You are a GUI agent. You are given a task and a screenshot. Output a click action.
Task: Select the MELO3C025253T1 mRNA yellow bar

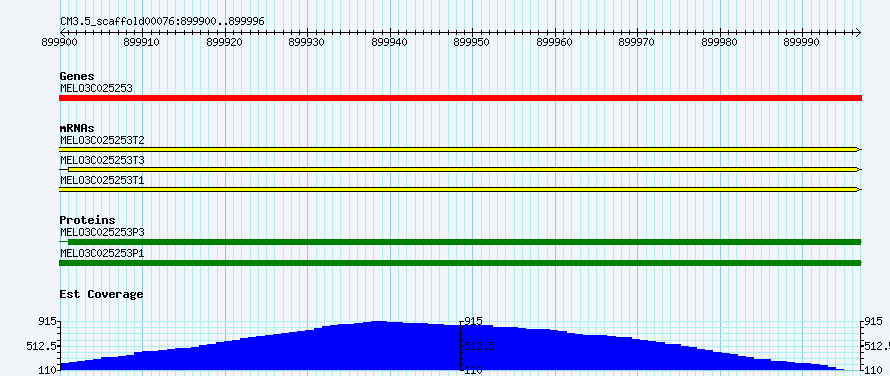[460, 189]
